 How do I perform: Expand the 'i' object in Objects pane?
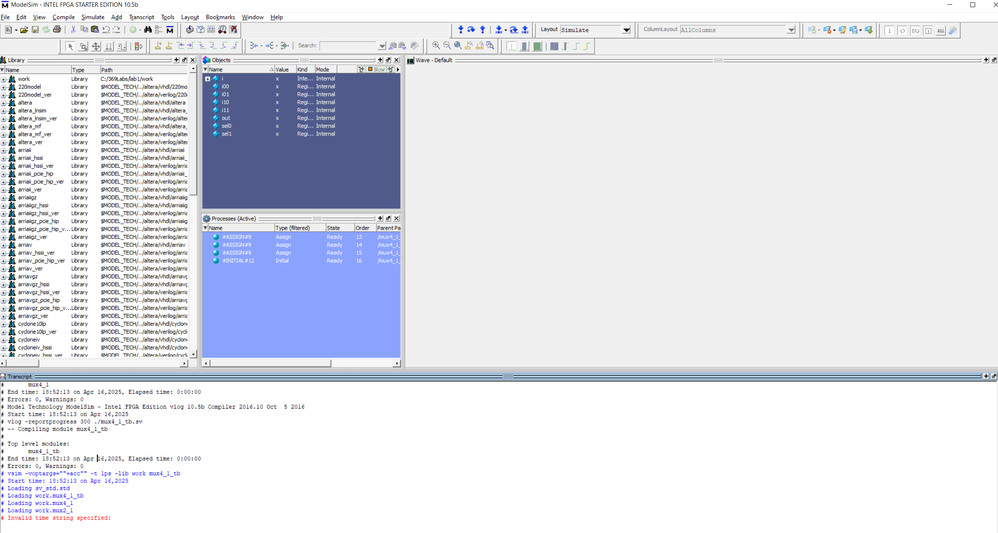click(x=207, y=79)
